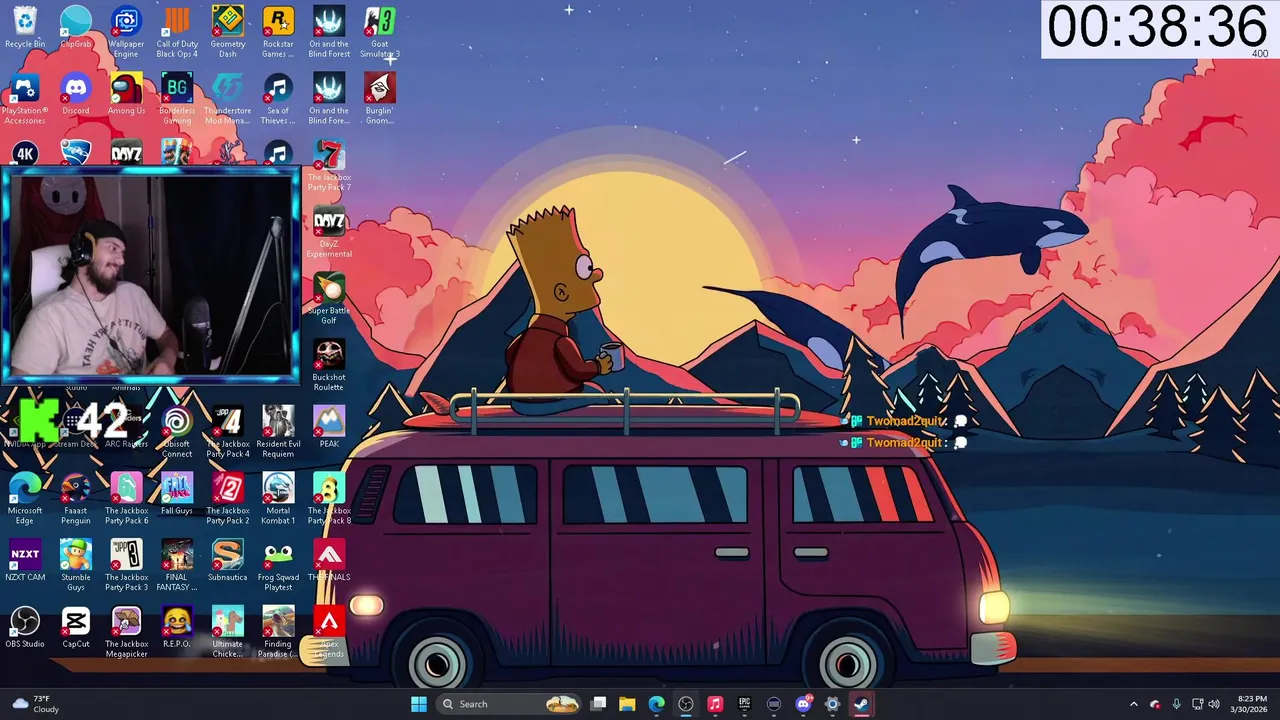Open the Windows Start menu

419,704
